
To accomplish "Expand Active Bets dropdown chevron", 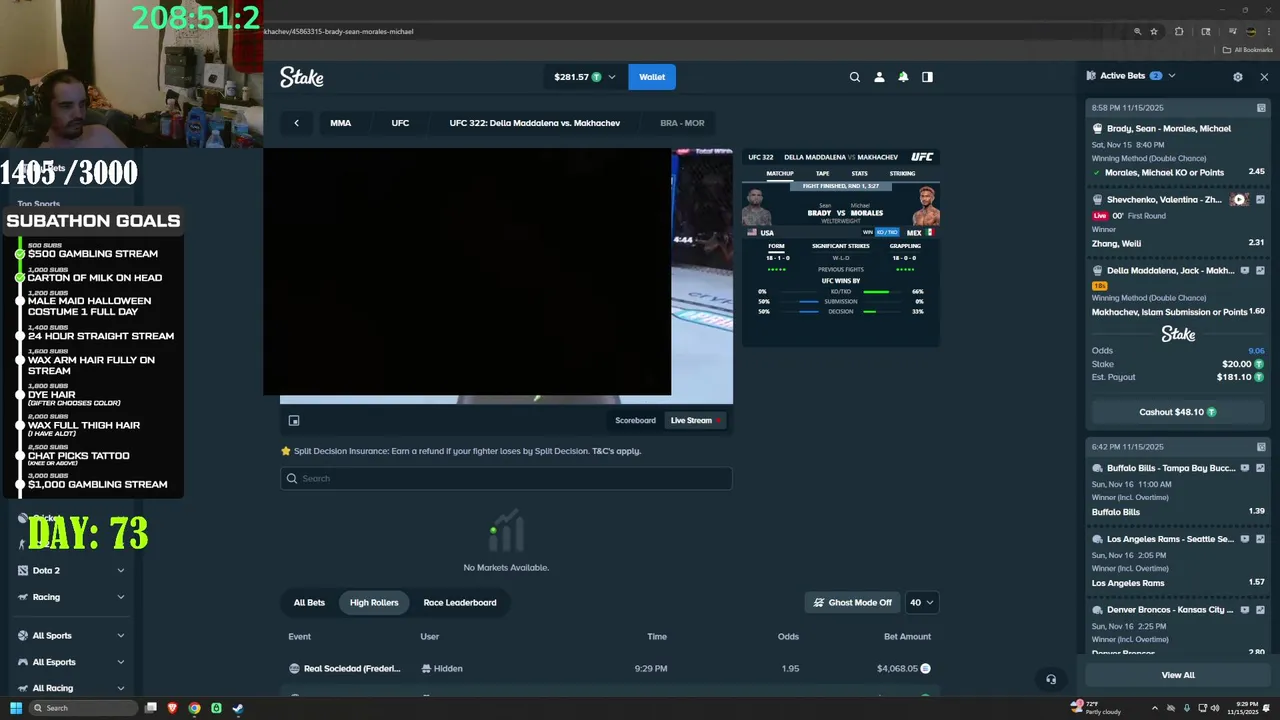I will click(1172, 76).
